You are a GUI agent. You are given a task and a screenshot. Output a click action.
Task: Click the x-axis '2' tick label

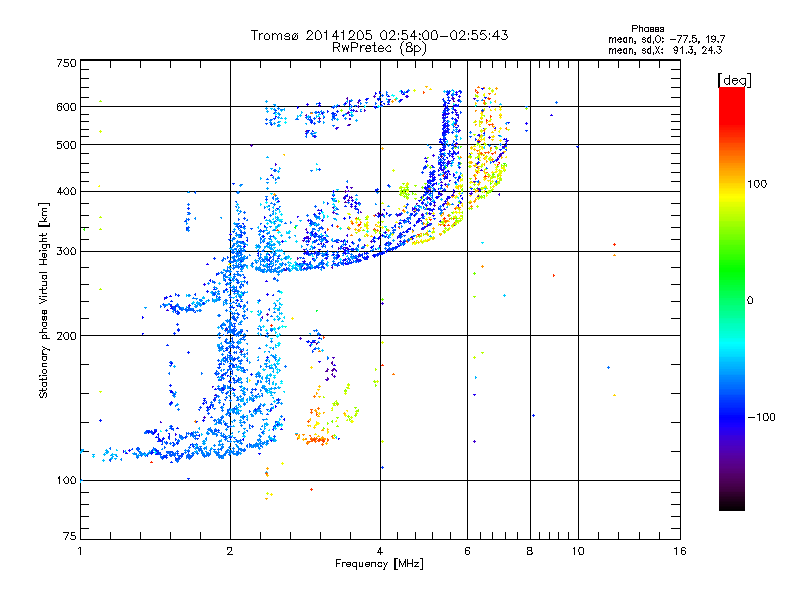[230, 551]
